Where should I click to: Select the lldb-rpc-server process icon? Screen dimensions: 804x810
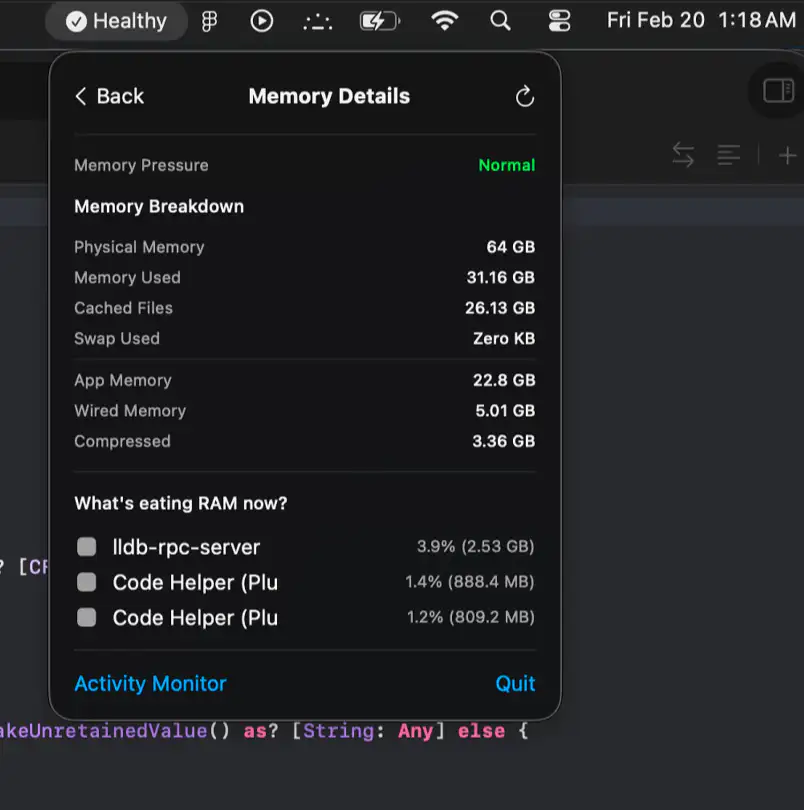point(87,547)
